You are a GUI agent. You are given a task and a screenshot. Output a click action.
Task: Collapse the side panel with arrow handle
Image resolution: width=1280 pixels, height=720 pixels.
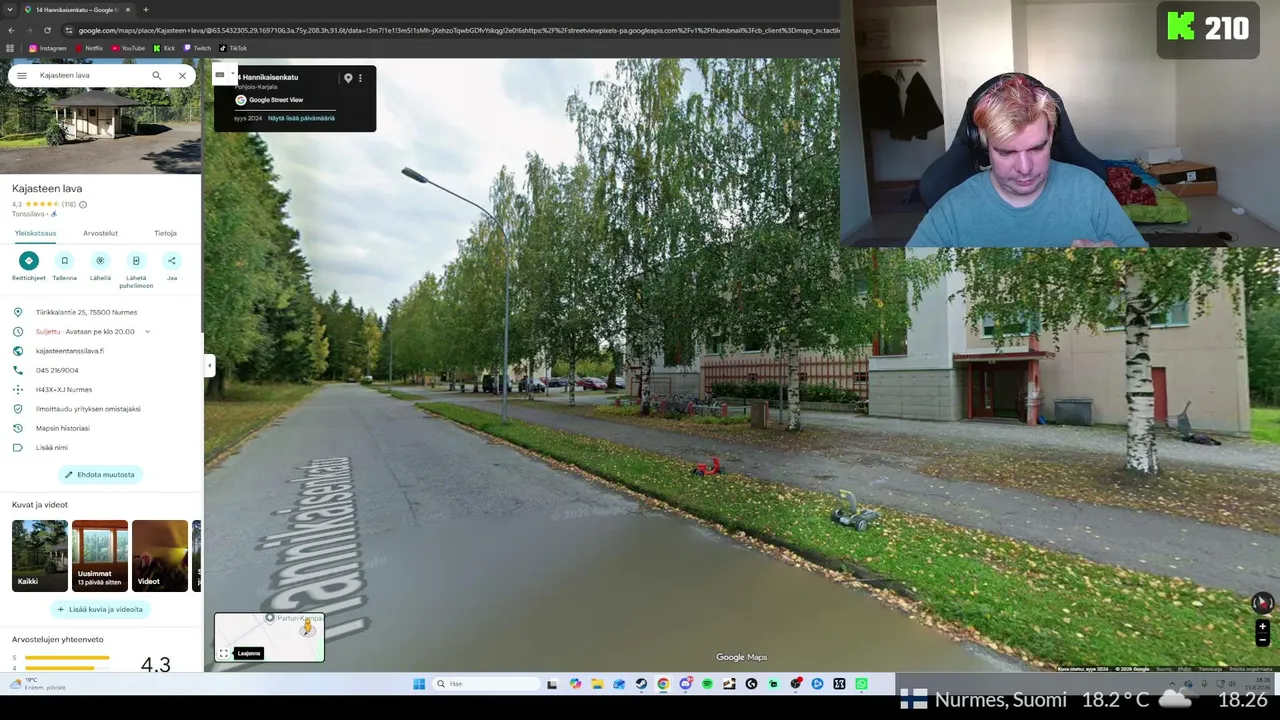210,365
